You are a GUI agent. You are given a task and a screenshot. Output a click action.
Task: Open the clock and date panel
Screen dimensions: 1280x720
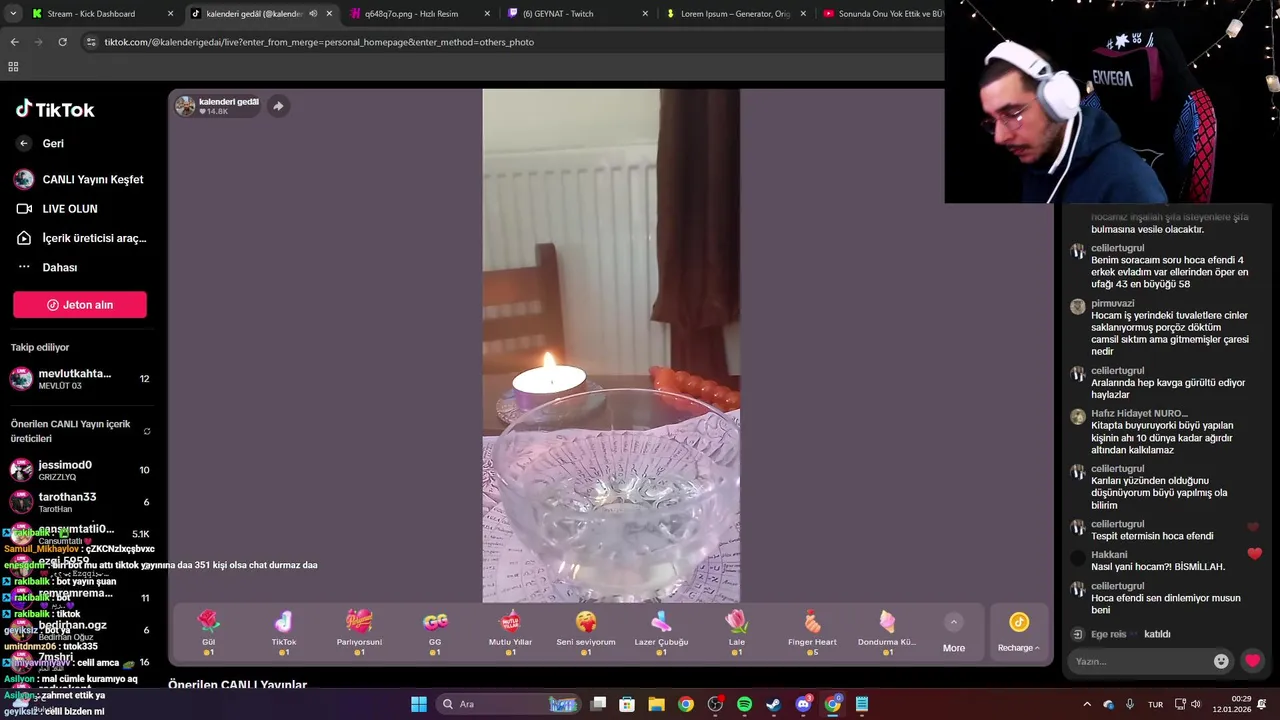[1230, 704]
